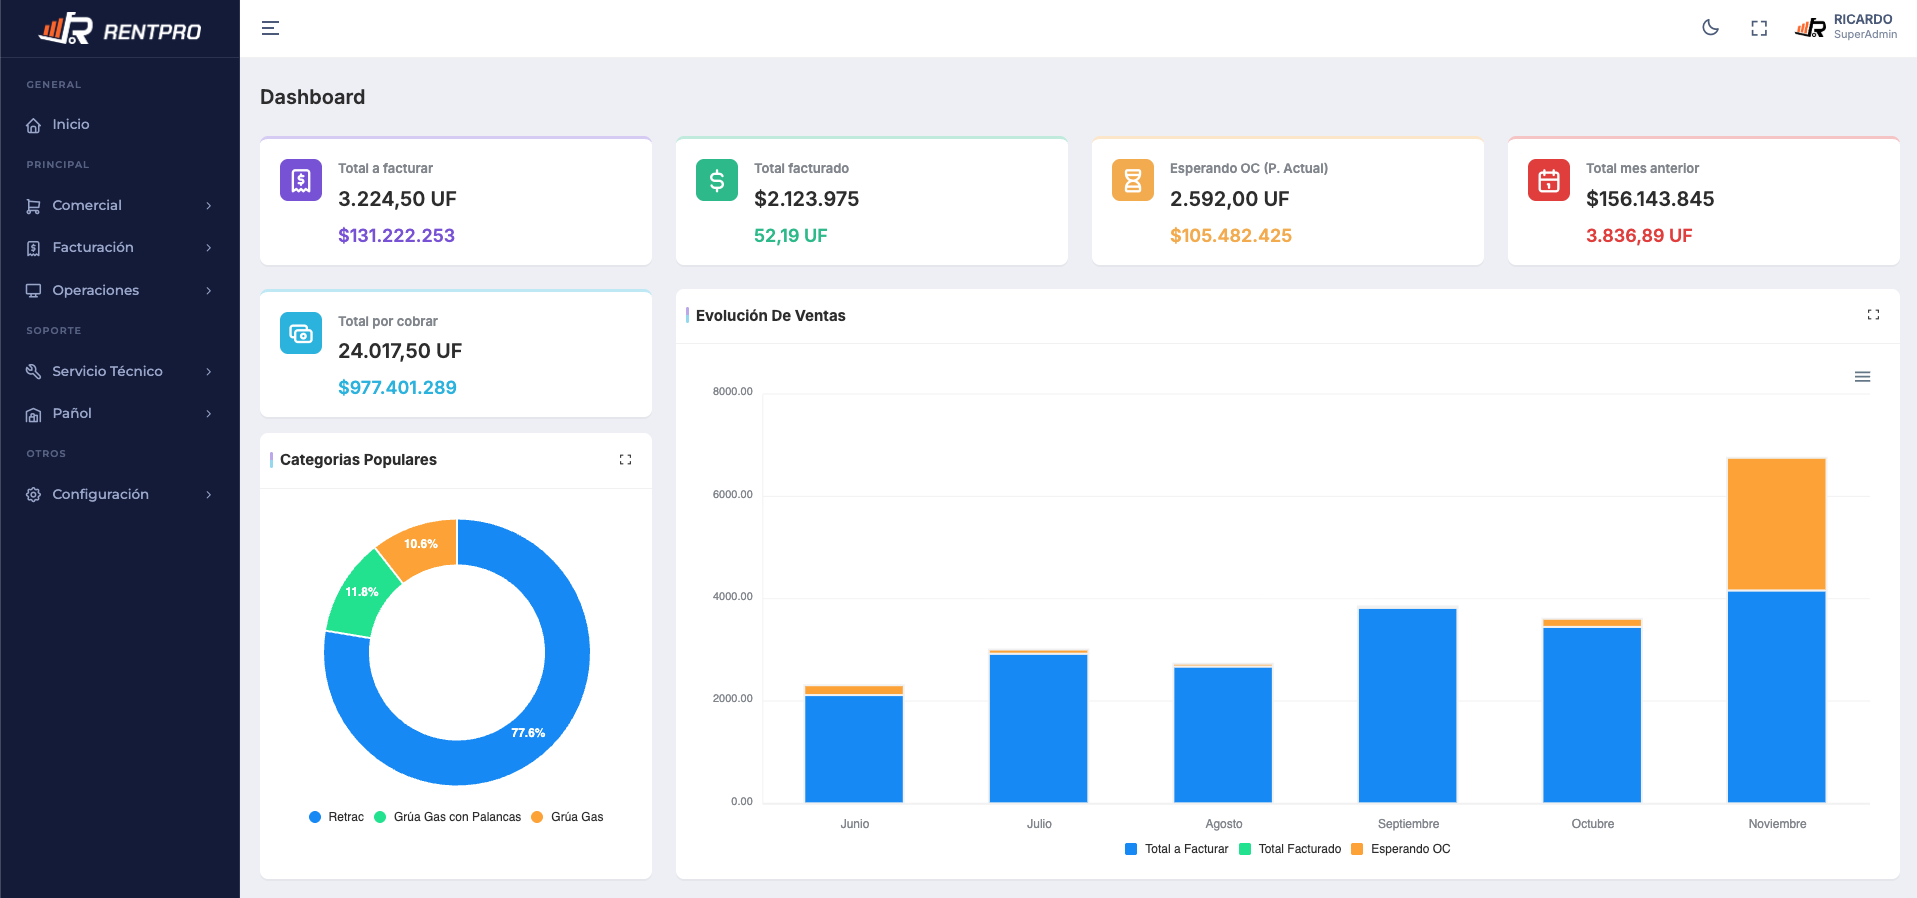The image size is (1917, 898).
Task: Click the green dollar Total facturado icon
Action: (x=717, y=180)
